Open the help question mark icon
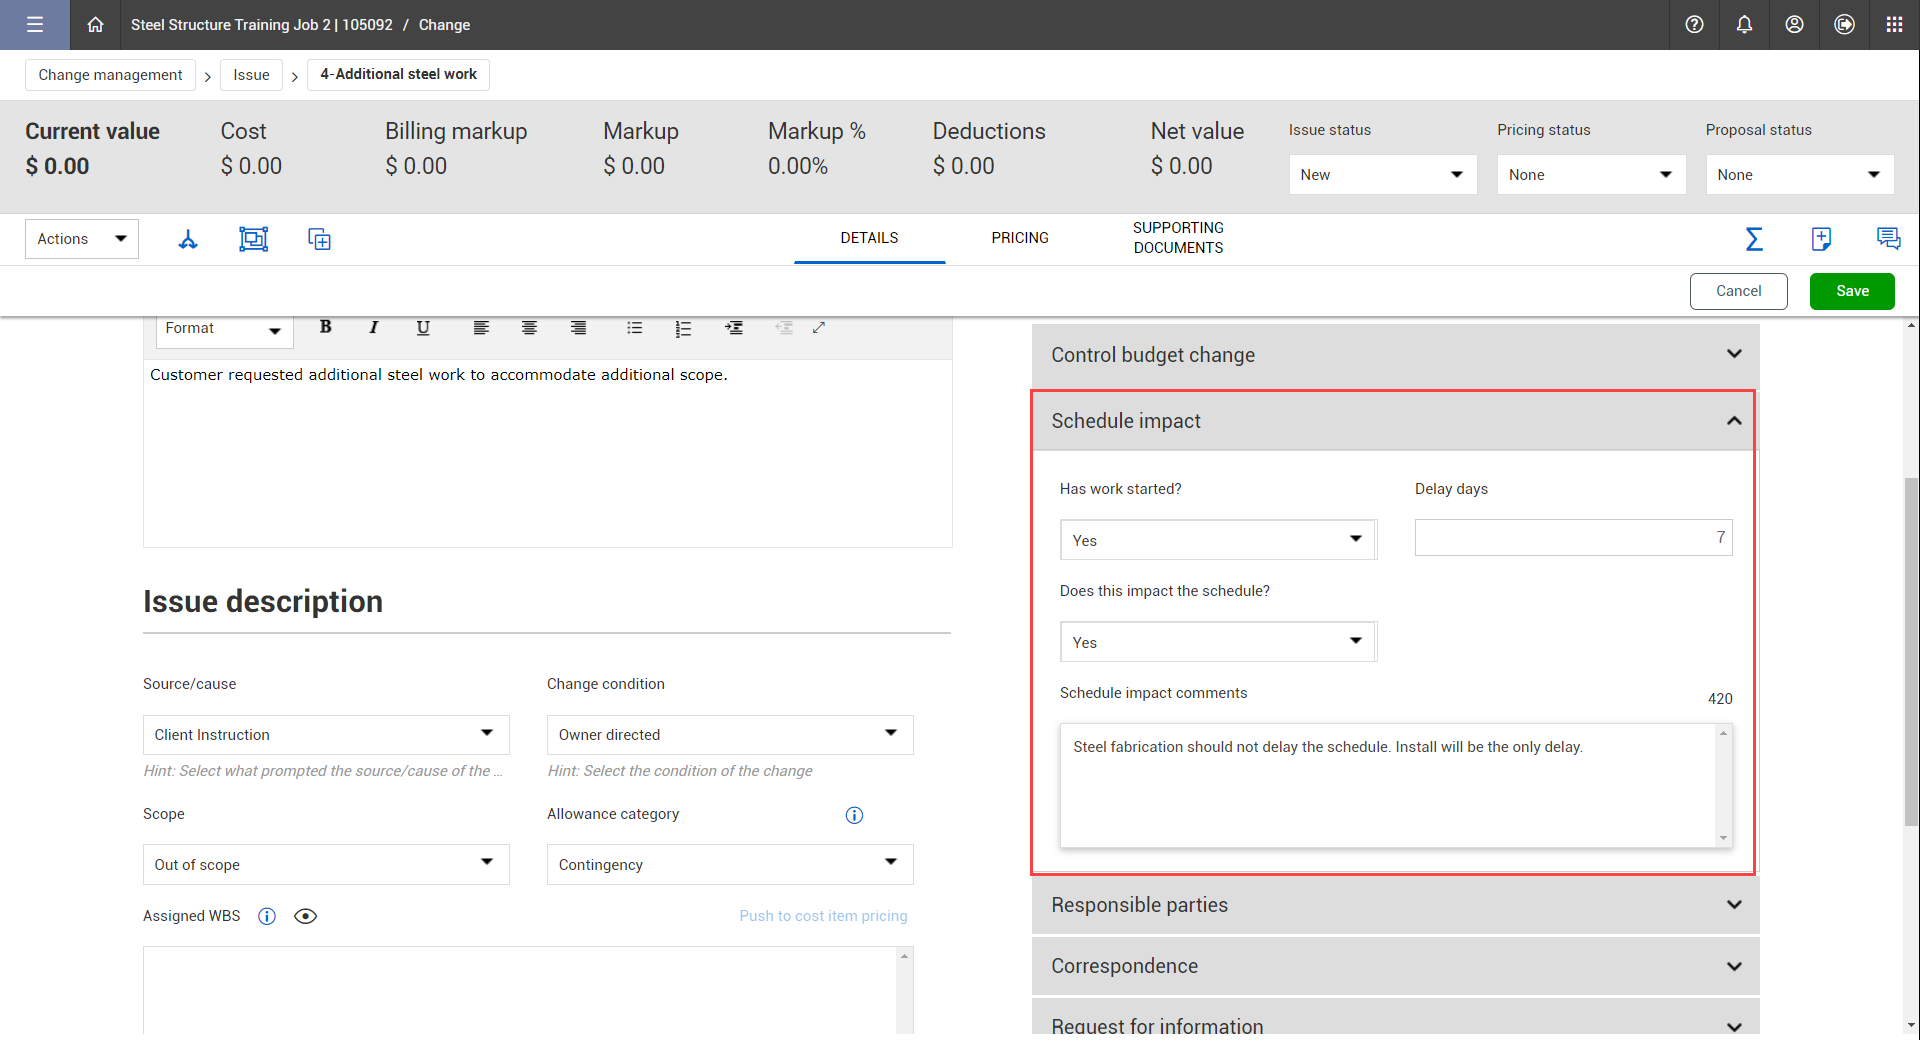1920x1040 pixels. tap(1694, 25)
